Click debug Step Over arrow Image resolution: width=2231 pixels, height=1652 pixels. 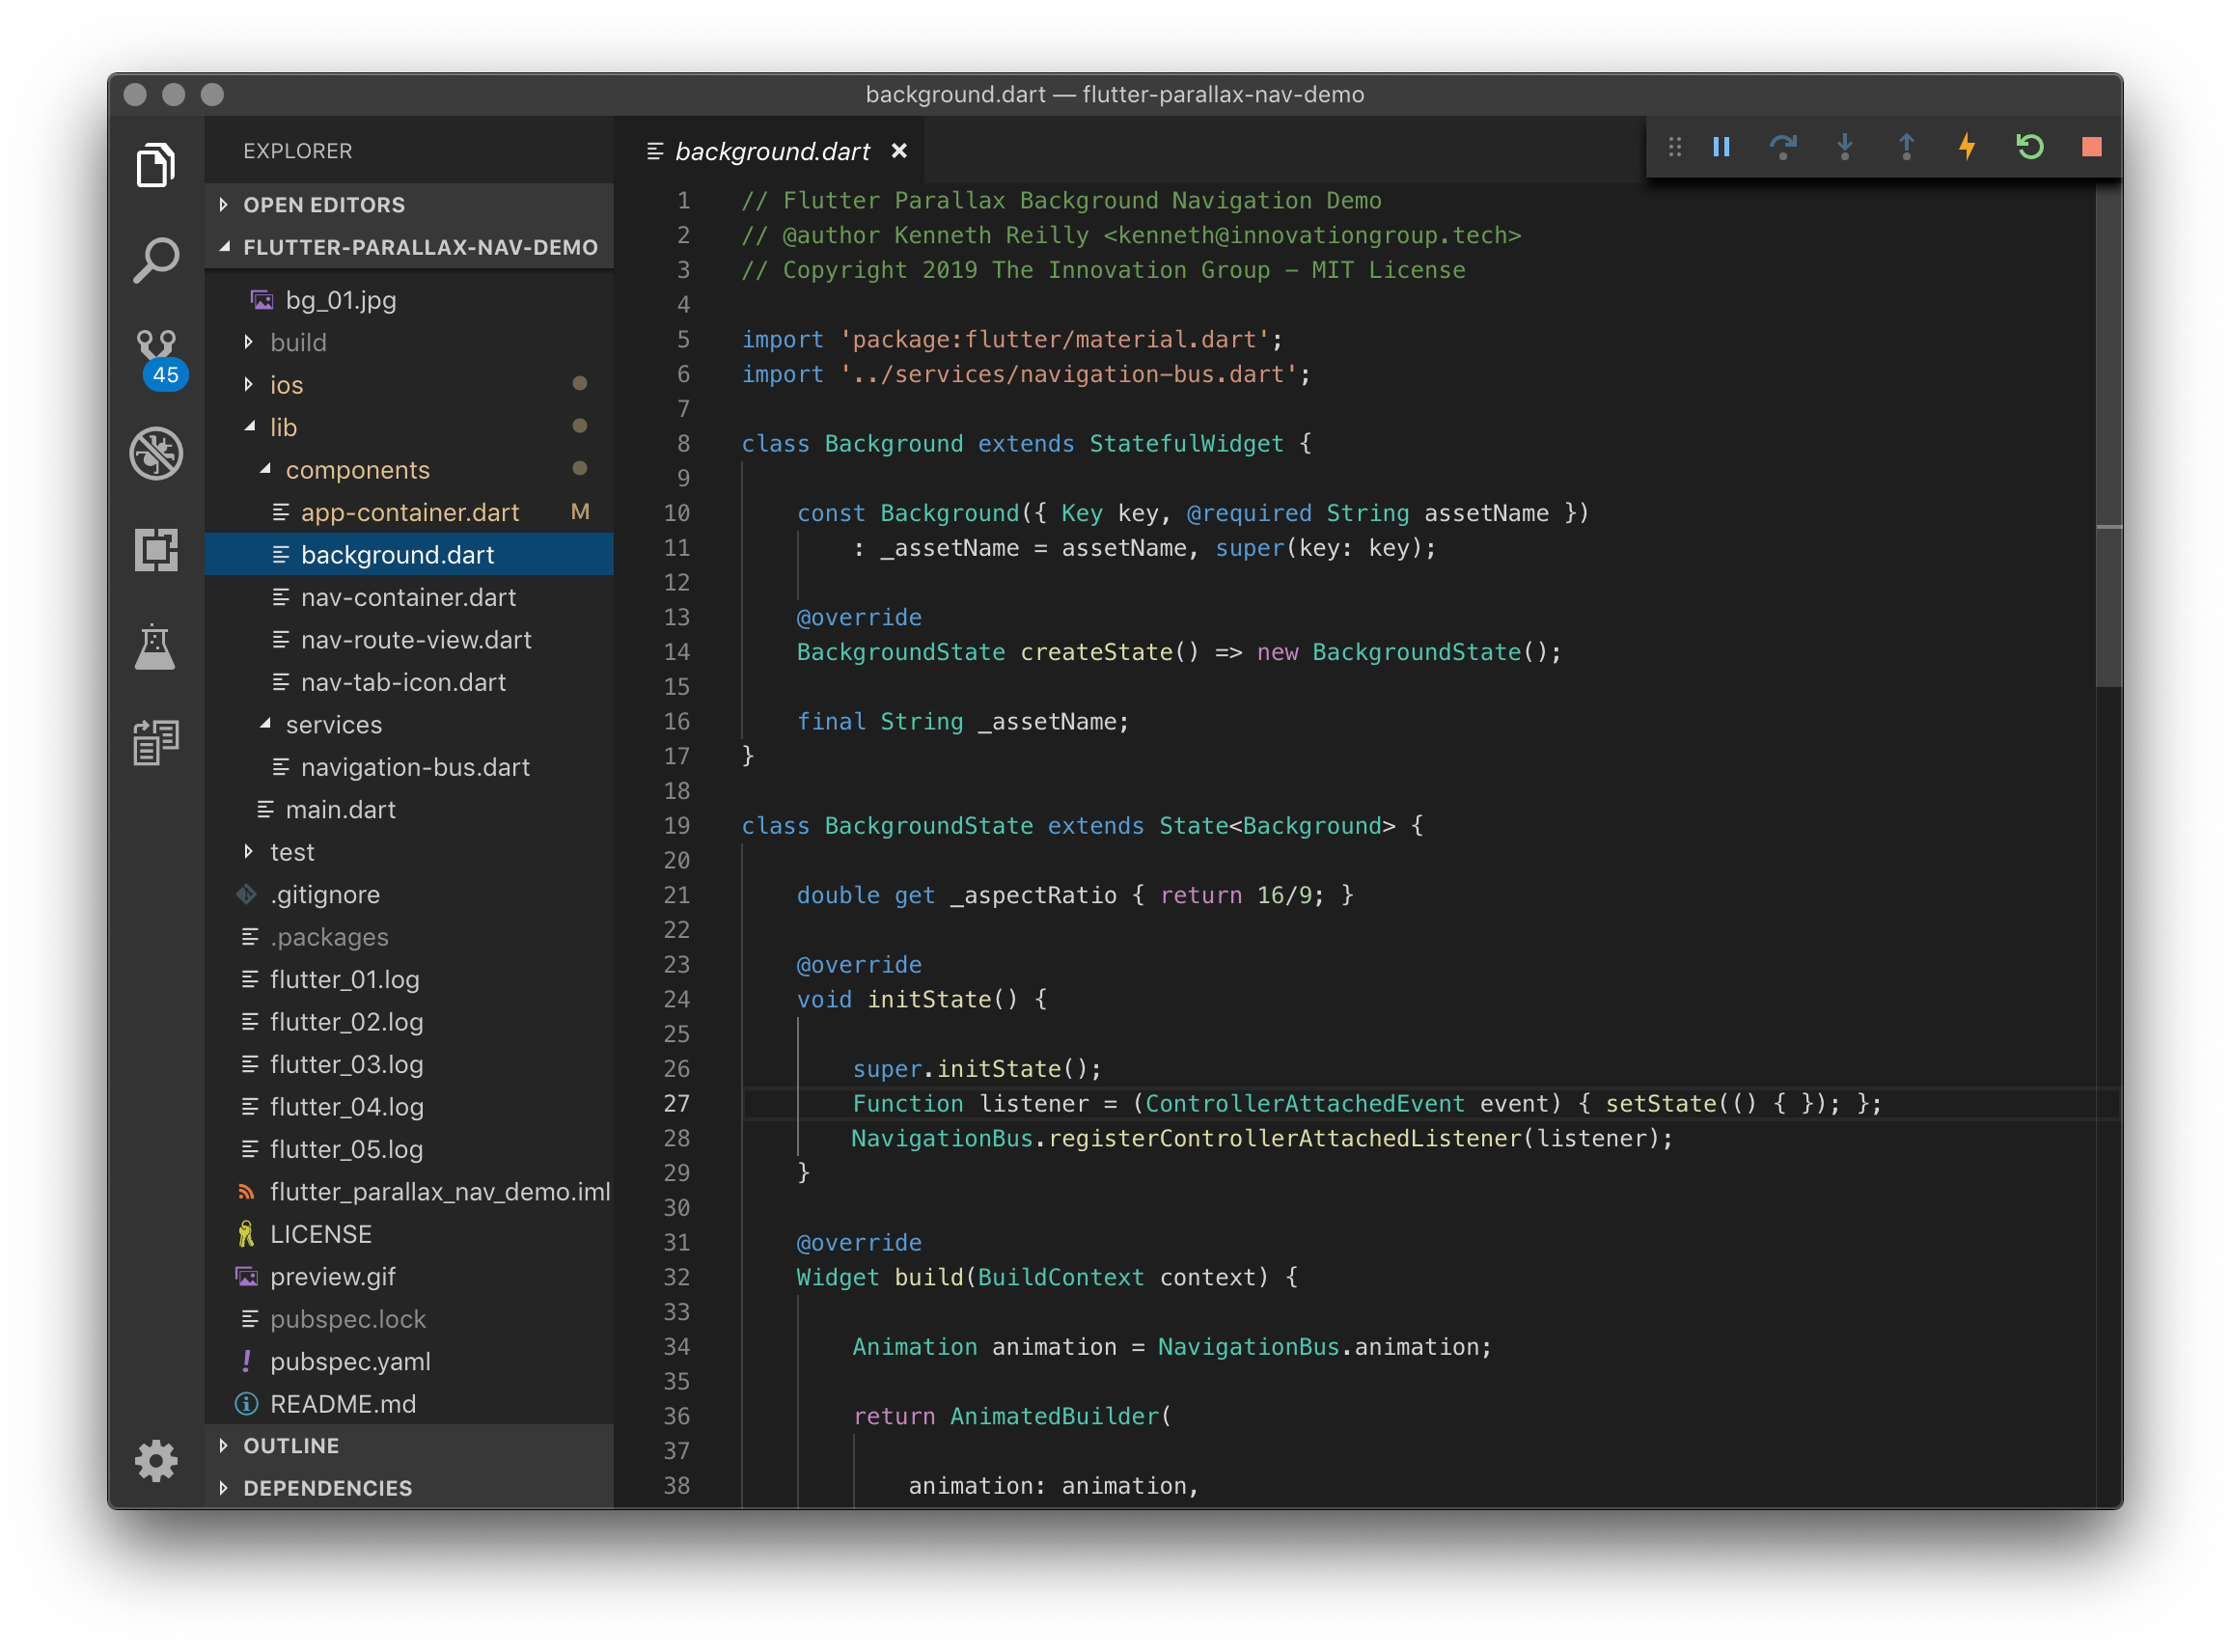(1782, 147)
